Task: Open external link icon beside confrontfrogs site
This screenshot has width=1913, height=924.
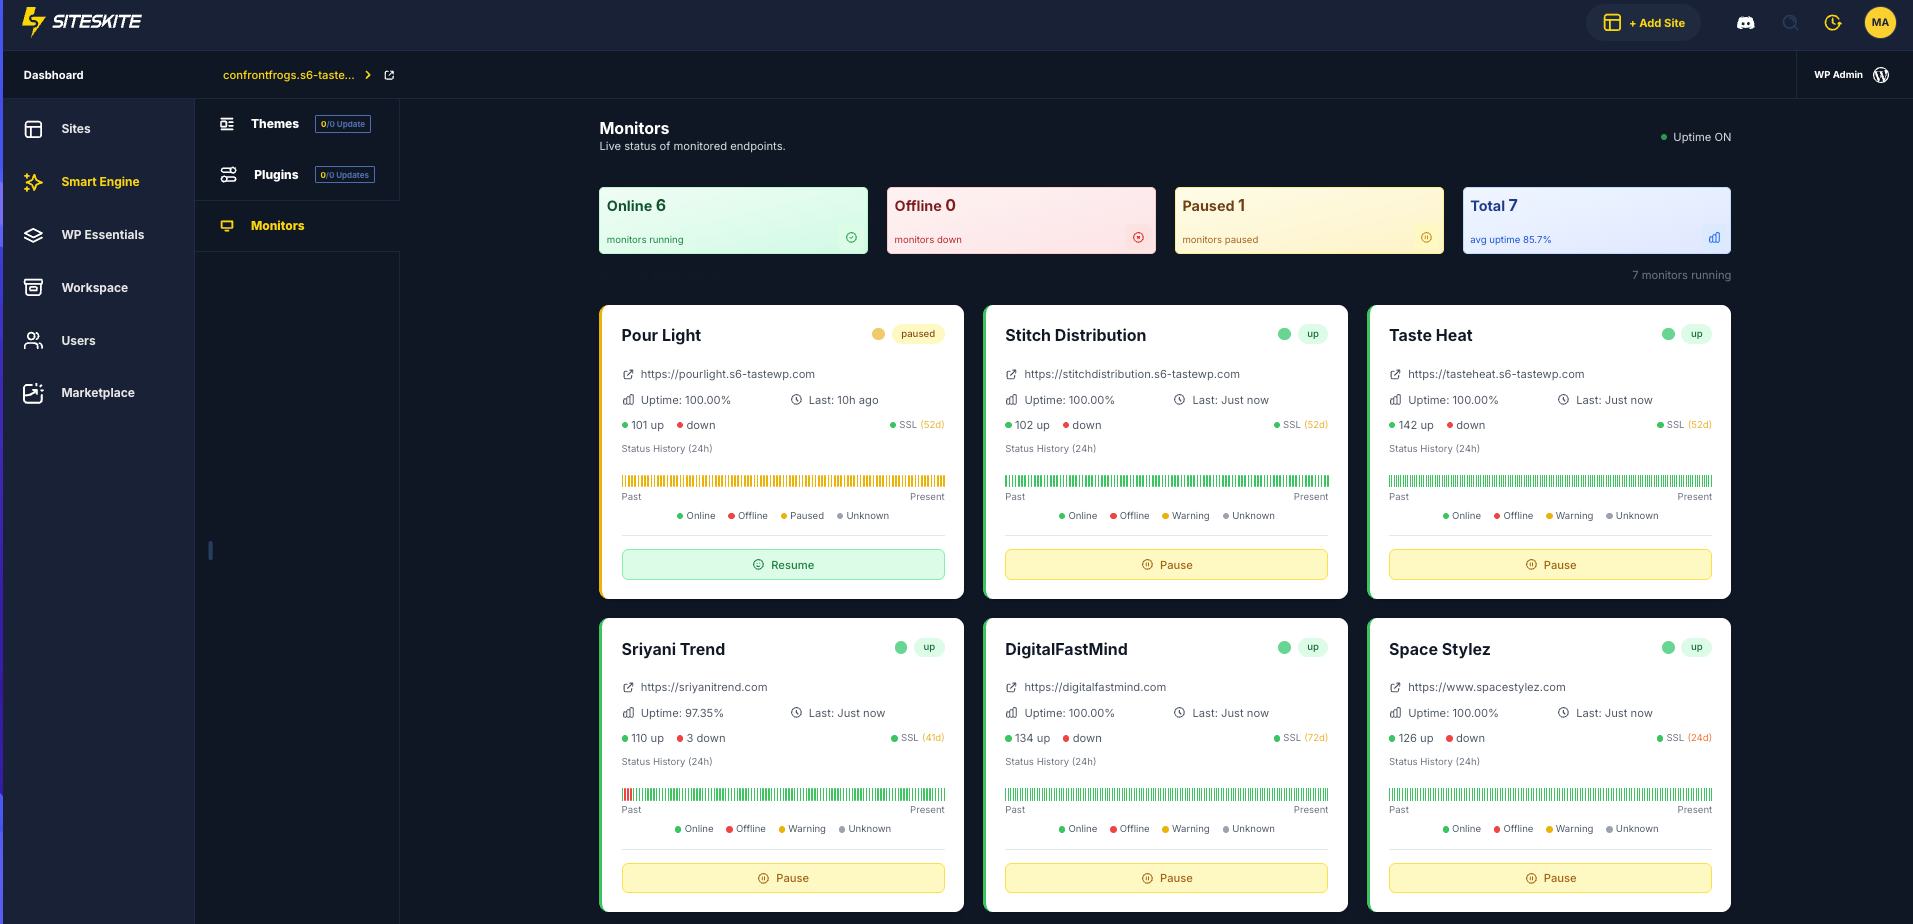Action: pos(389,75)
